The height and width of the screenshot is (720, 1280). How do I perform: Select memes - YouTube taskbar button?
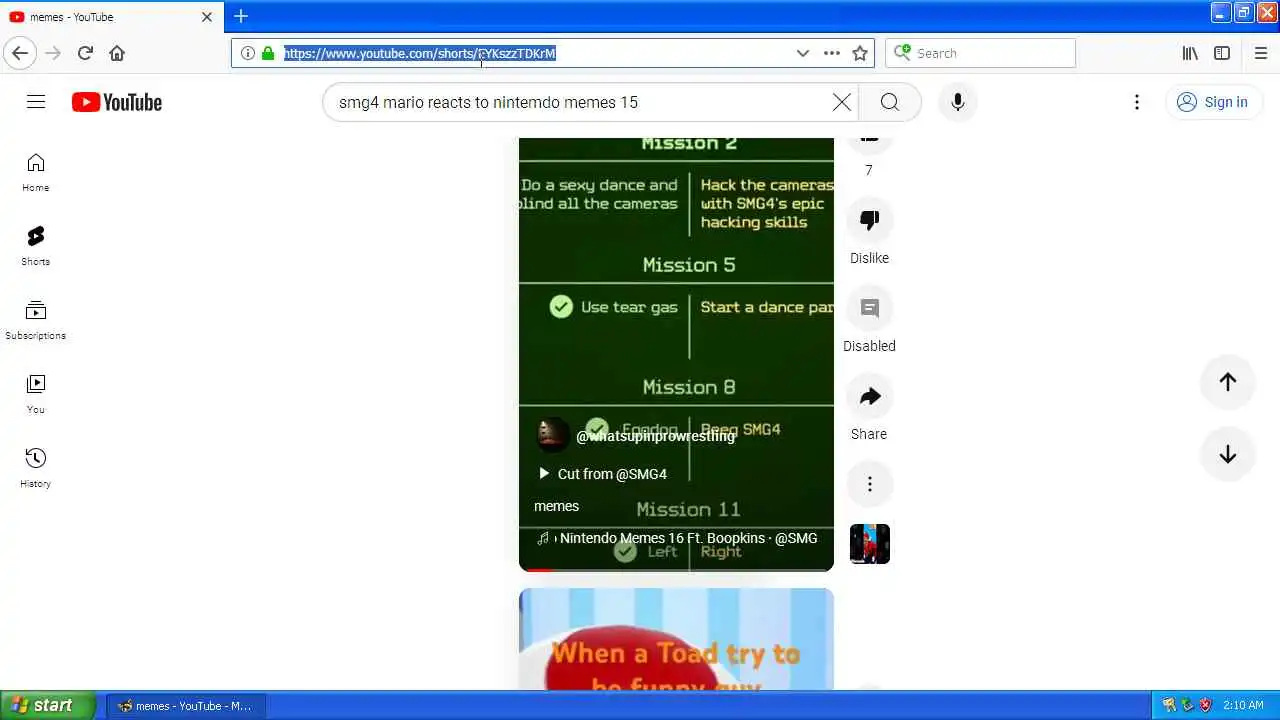click(x=185, y=705)
